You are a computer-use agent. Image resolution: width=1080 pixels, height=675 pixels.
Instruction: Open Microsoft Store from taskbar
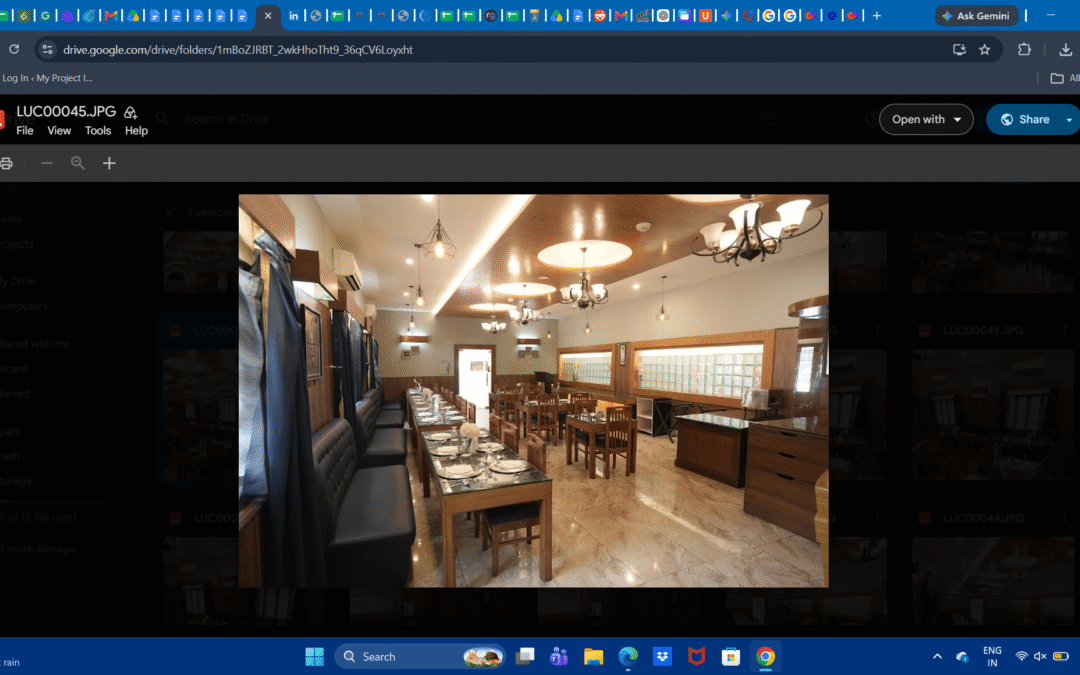click(731, 656)
